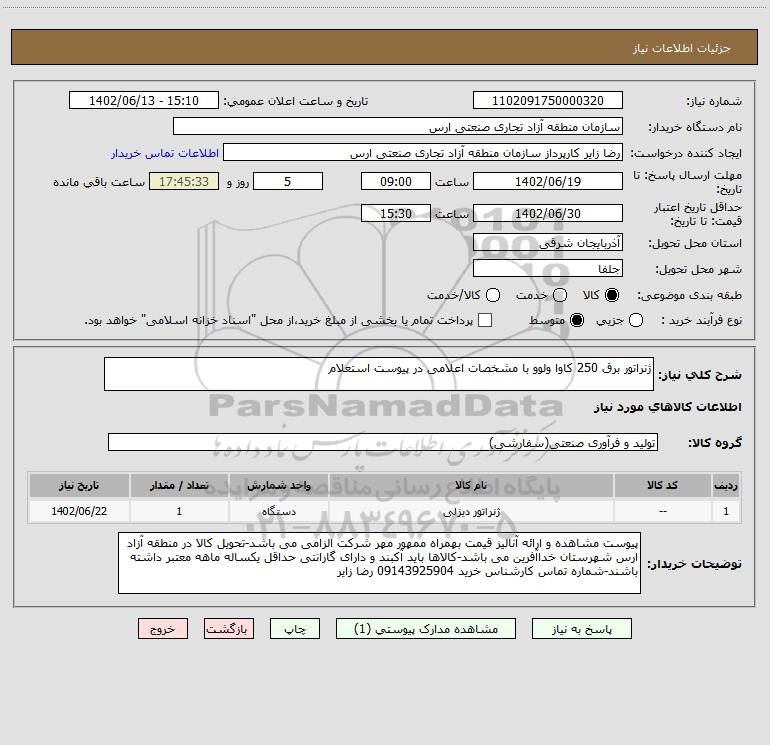Click the کد کالا column header
The height and width of the screenshot is (745, 770).
662,485
